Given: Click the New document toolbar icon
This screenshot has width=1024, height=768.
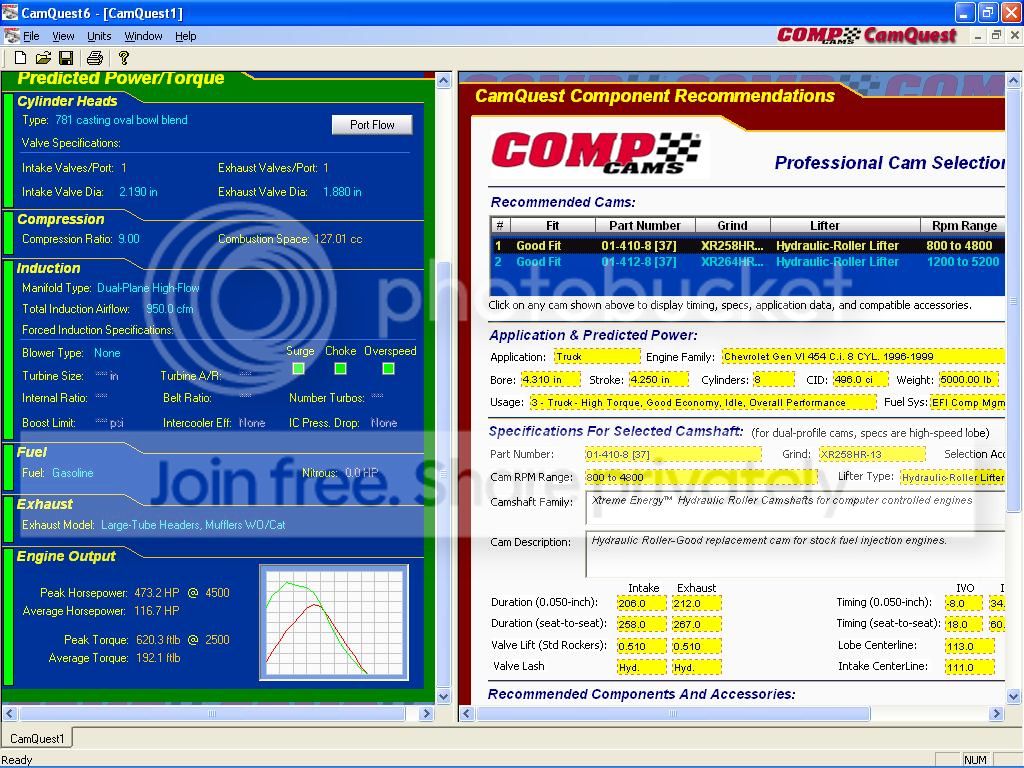Looking at the screenshot, I should [x=20, y=58].
